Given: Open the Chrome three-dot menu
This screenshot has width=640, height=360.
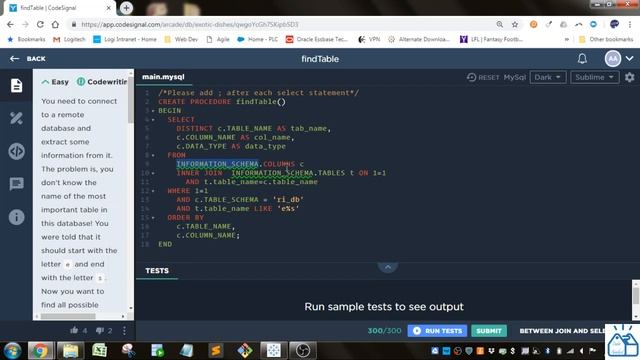Looking at the screenshot, I should [x=630, y=24].
